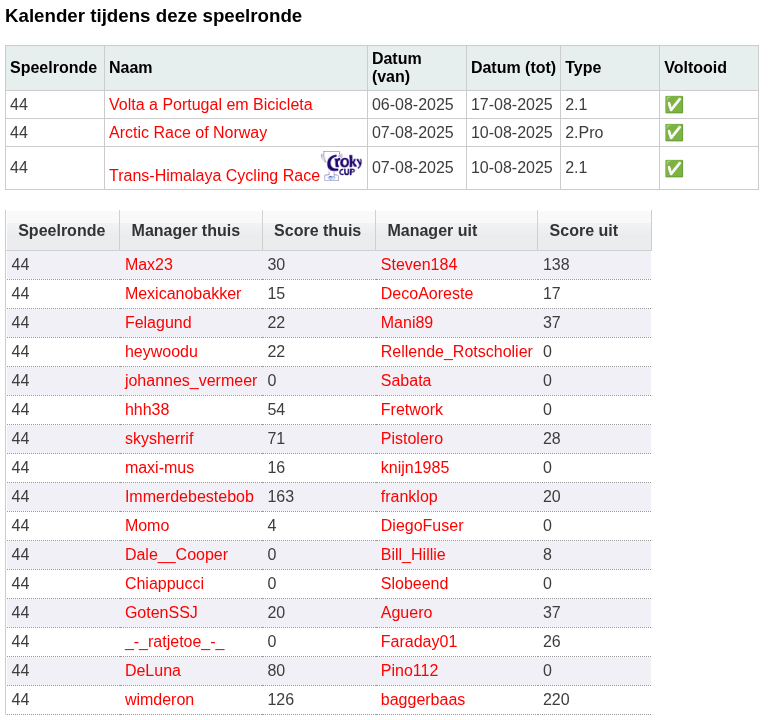
Task: Open Trans-Himalaya Cycling Race details
Action: pos(214,175)
